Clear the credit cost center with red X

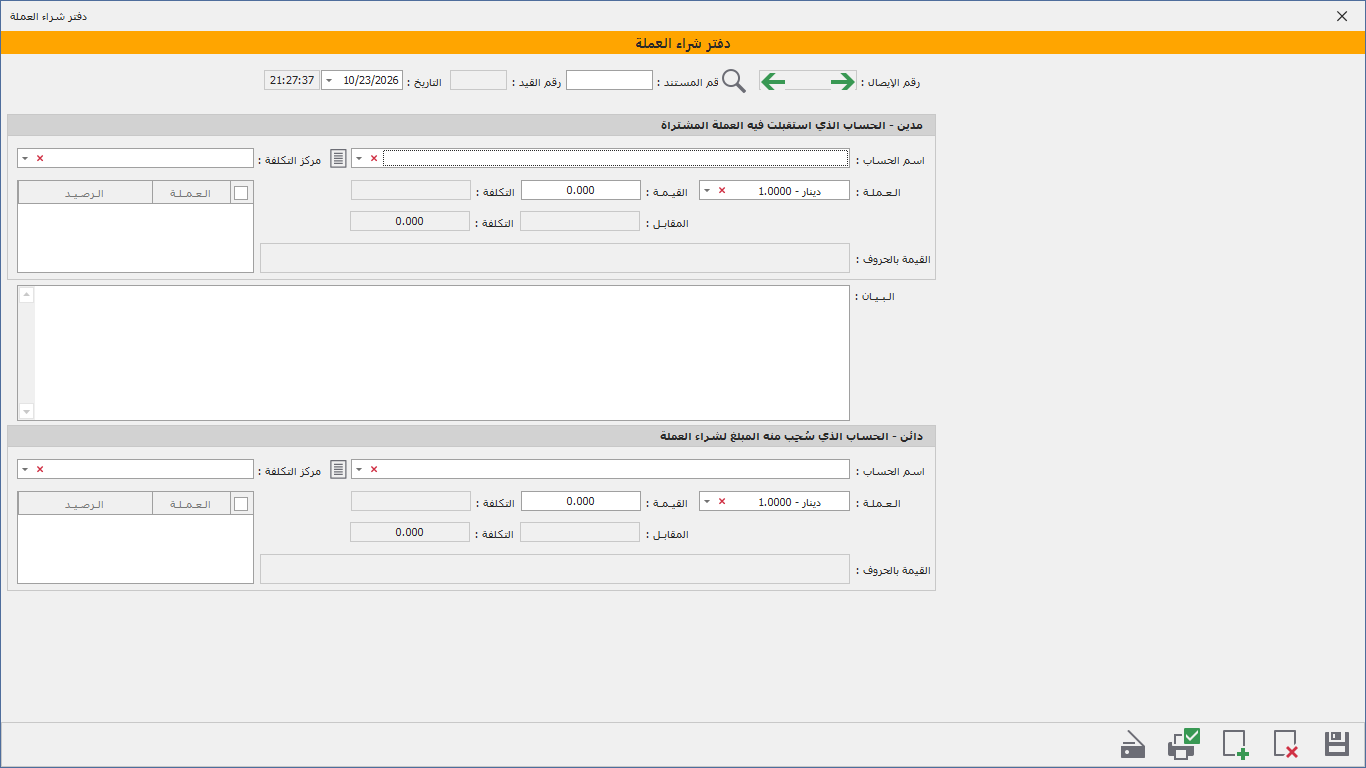[40, 469]
